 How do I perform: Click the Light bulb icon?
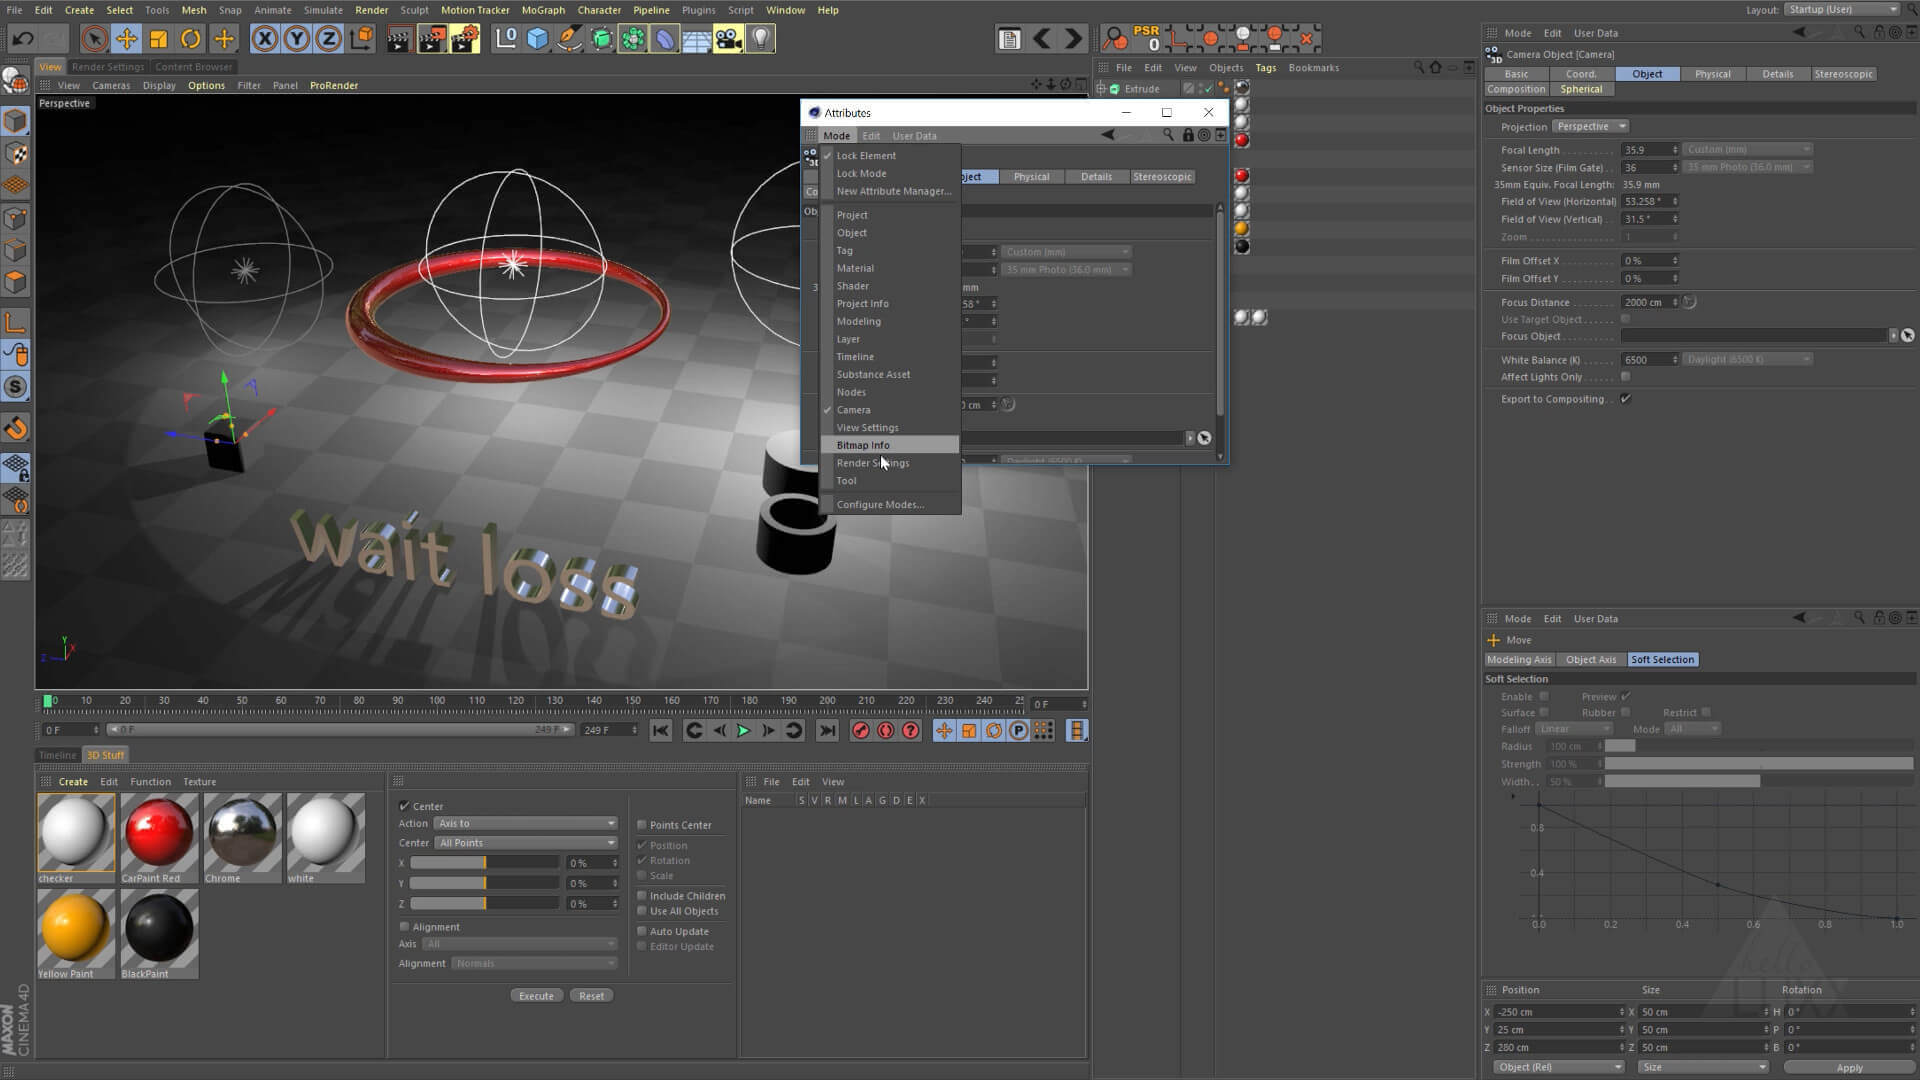(761, 39)
